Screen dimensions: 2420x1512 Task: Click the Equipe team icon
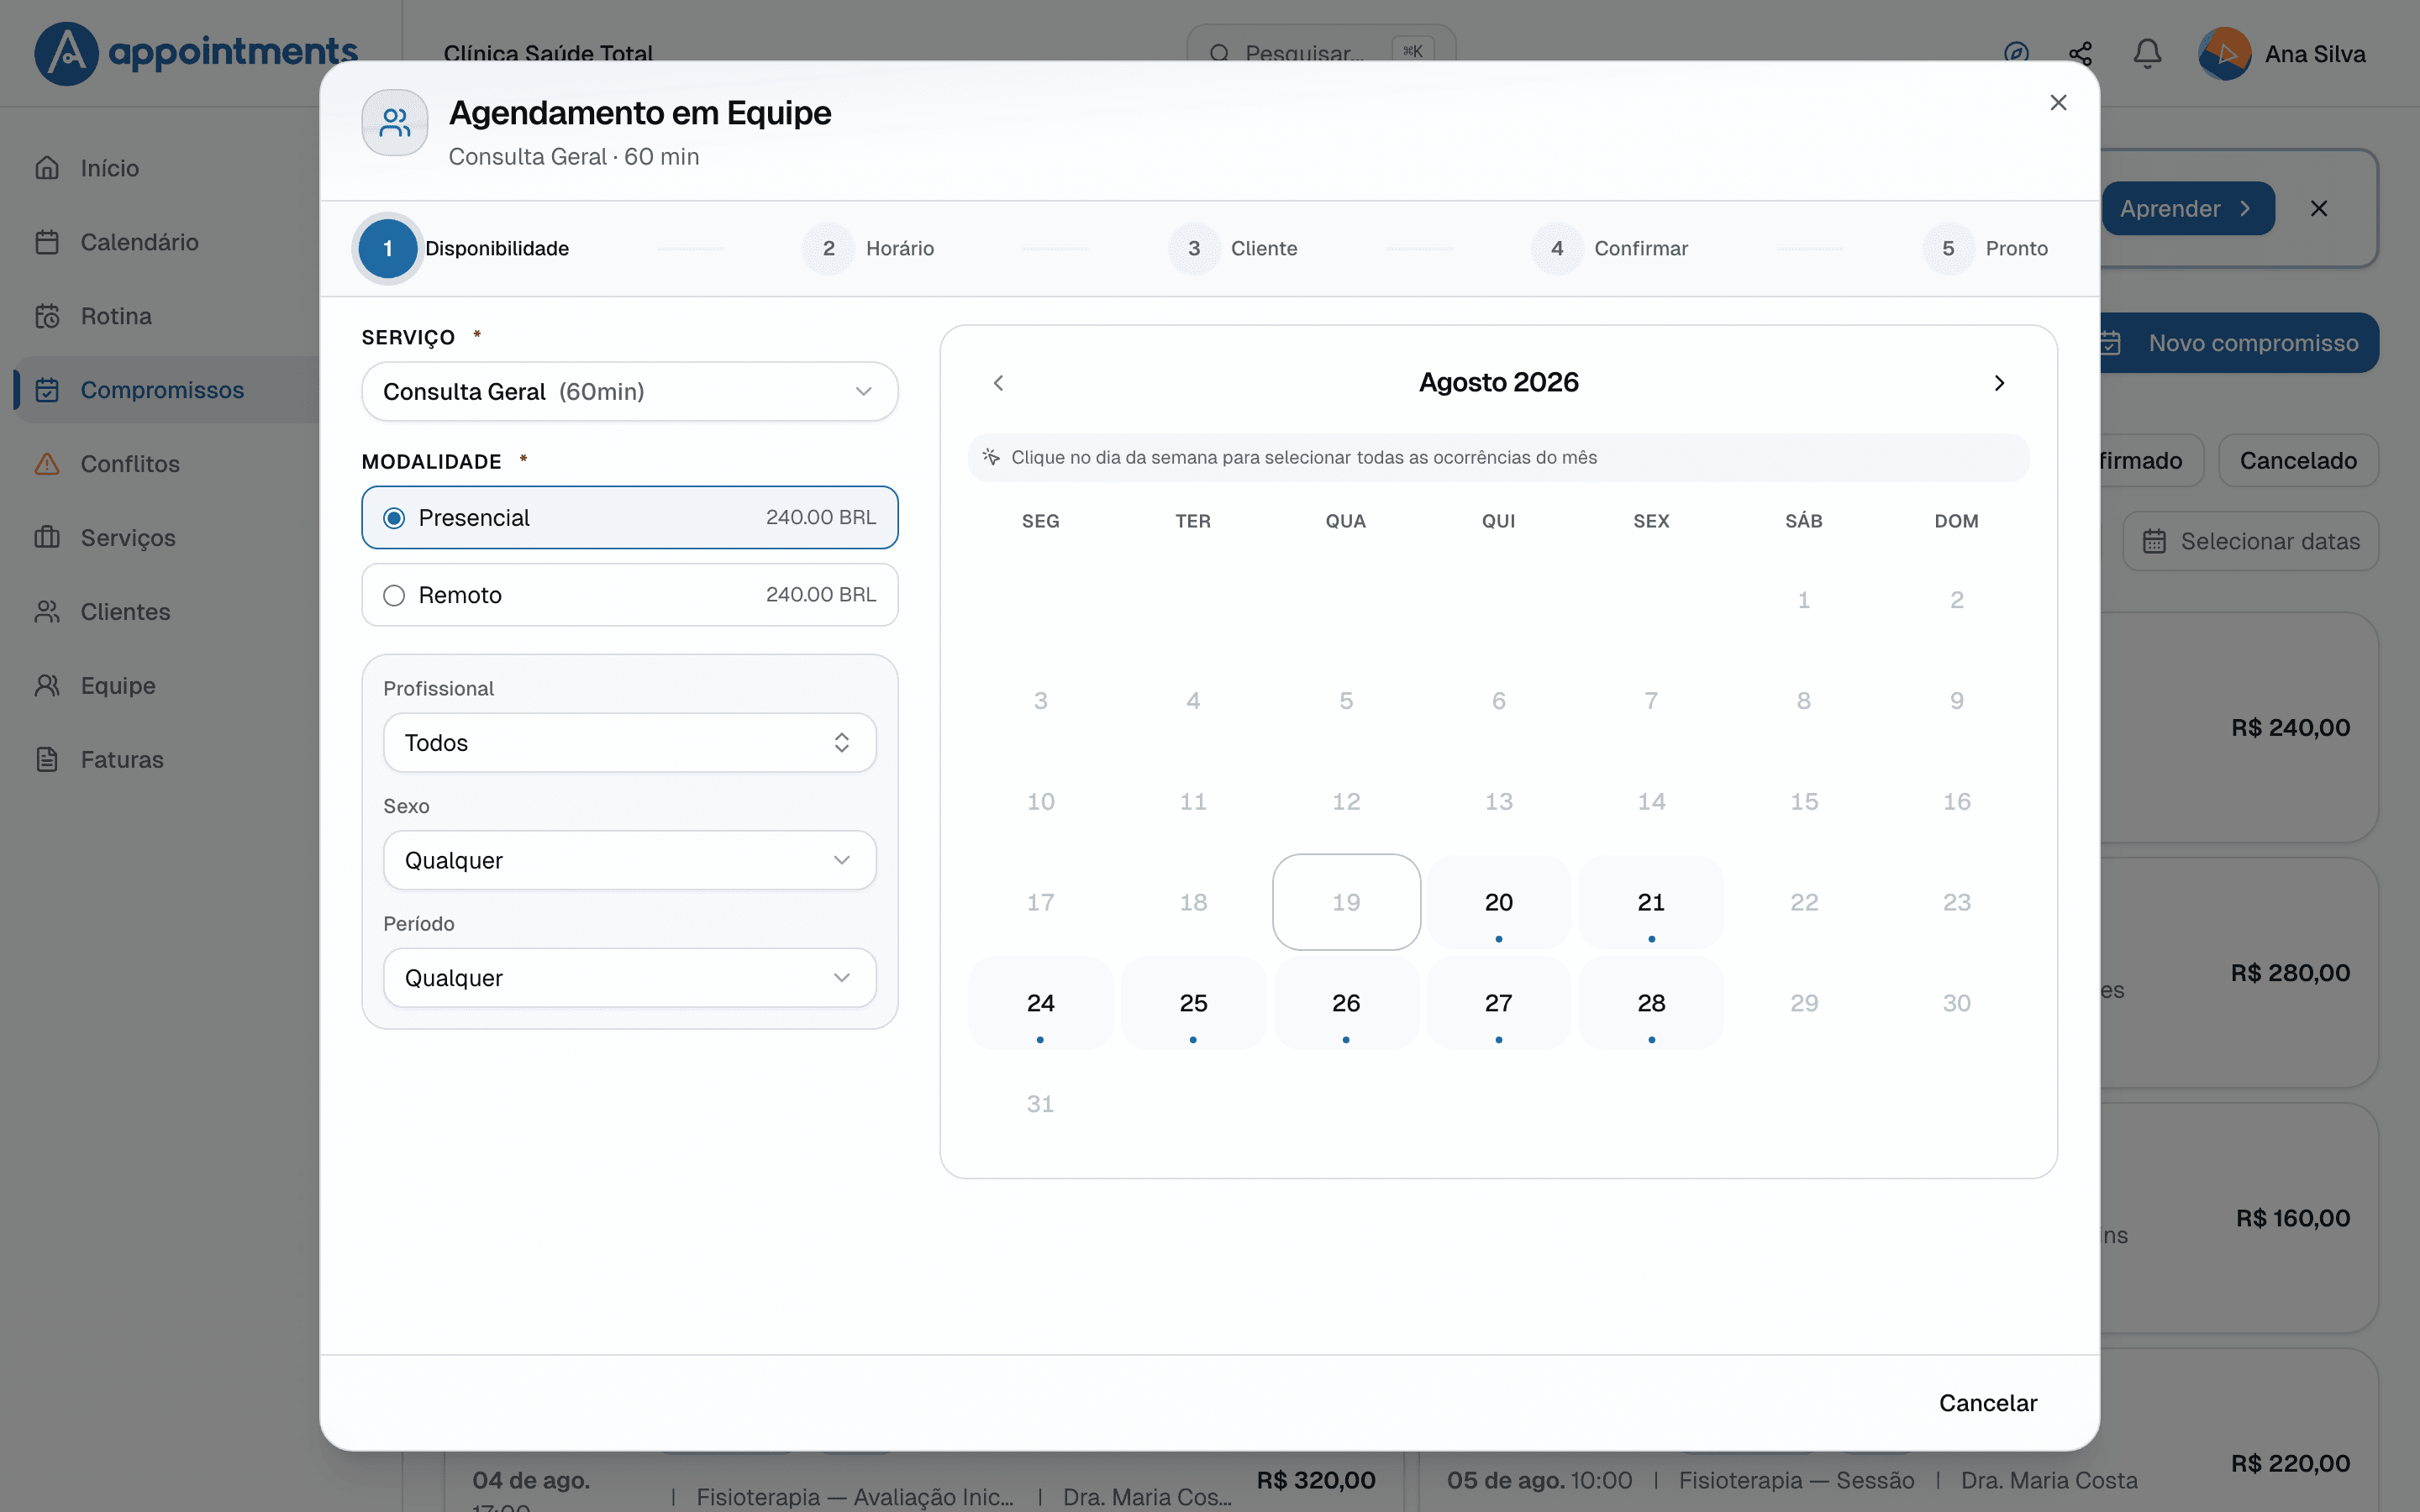(x=47, y=686)
